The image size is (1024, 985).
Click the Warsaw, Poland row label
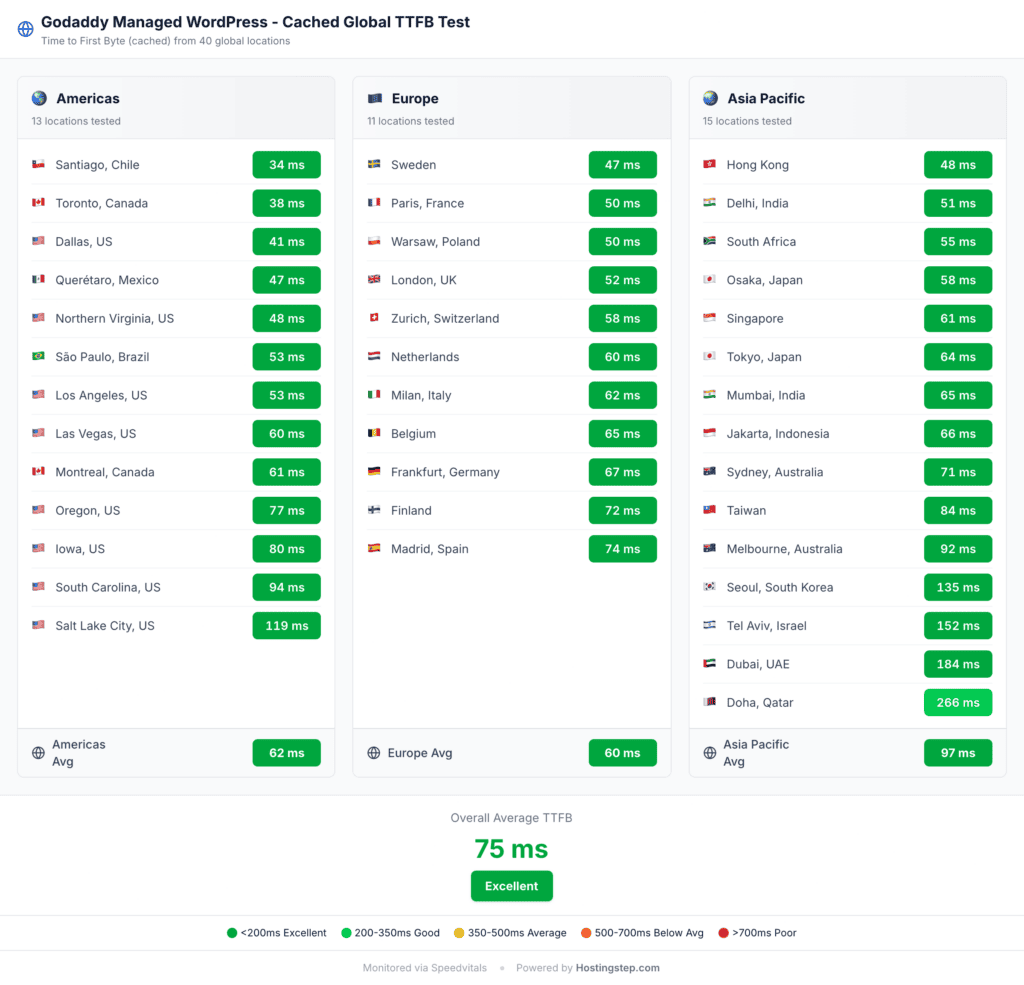[x=435, y=242]
